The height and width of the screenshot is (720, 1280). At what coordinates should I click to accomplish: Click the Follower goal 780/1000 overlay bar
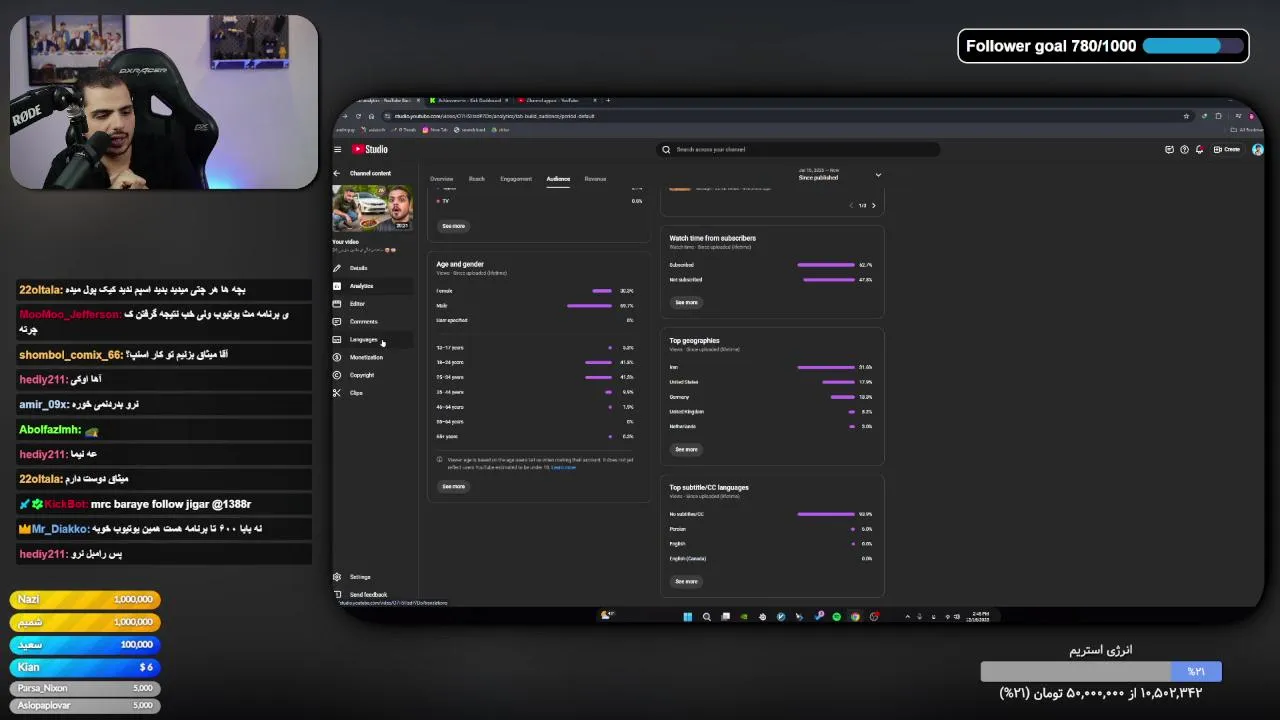pos(1103,46)
